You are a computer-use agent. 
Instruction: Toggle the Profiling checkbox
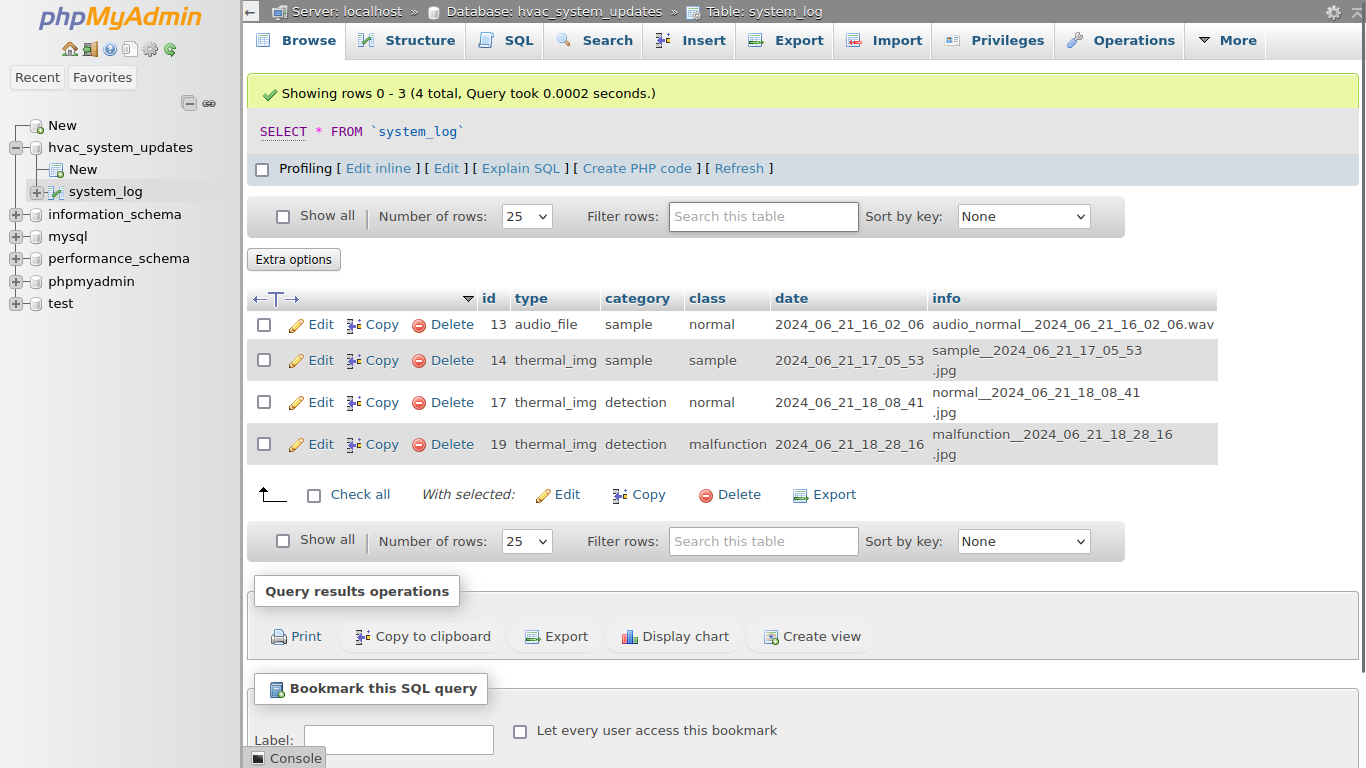(x=262, y=170)
